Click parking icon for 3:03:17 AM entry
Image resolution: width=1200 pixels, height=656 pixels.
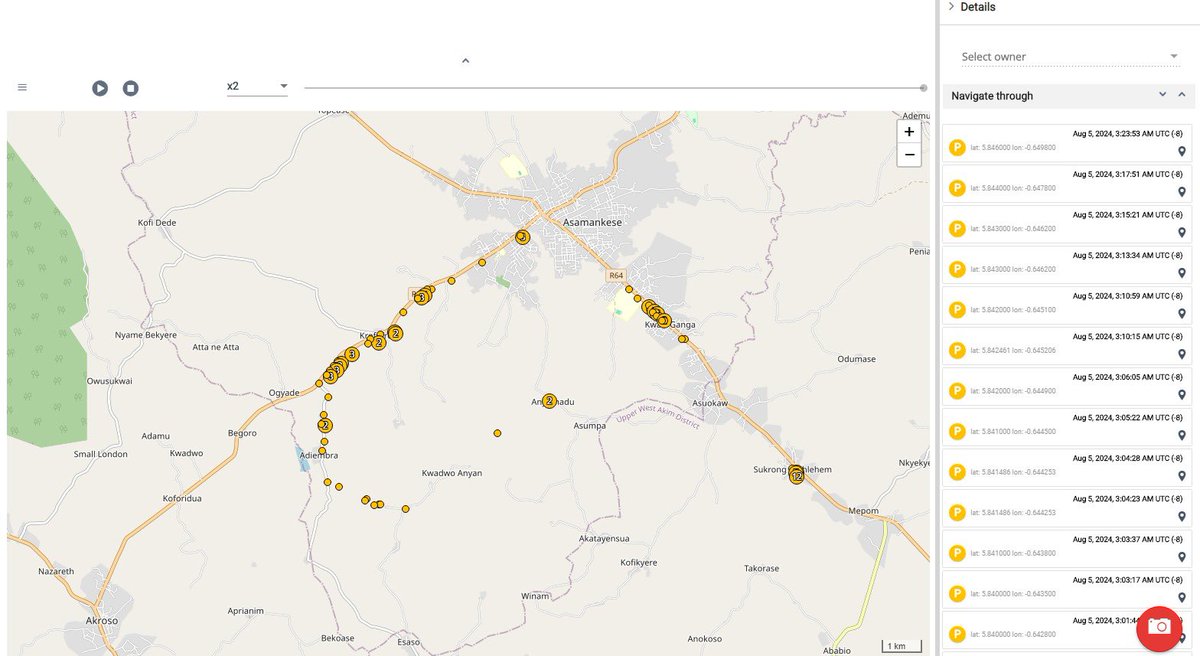coord(957,593)
